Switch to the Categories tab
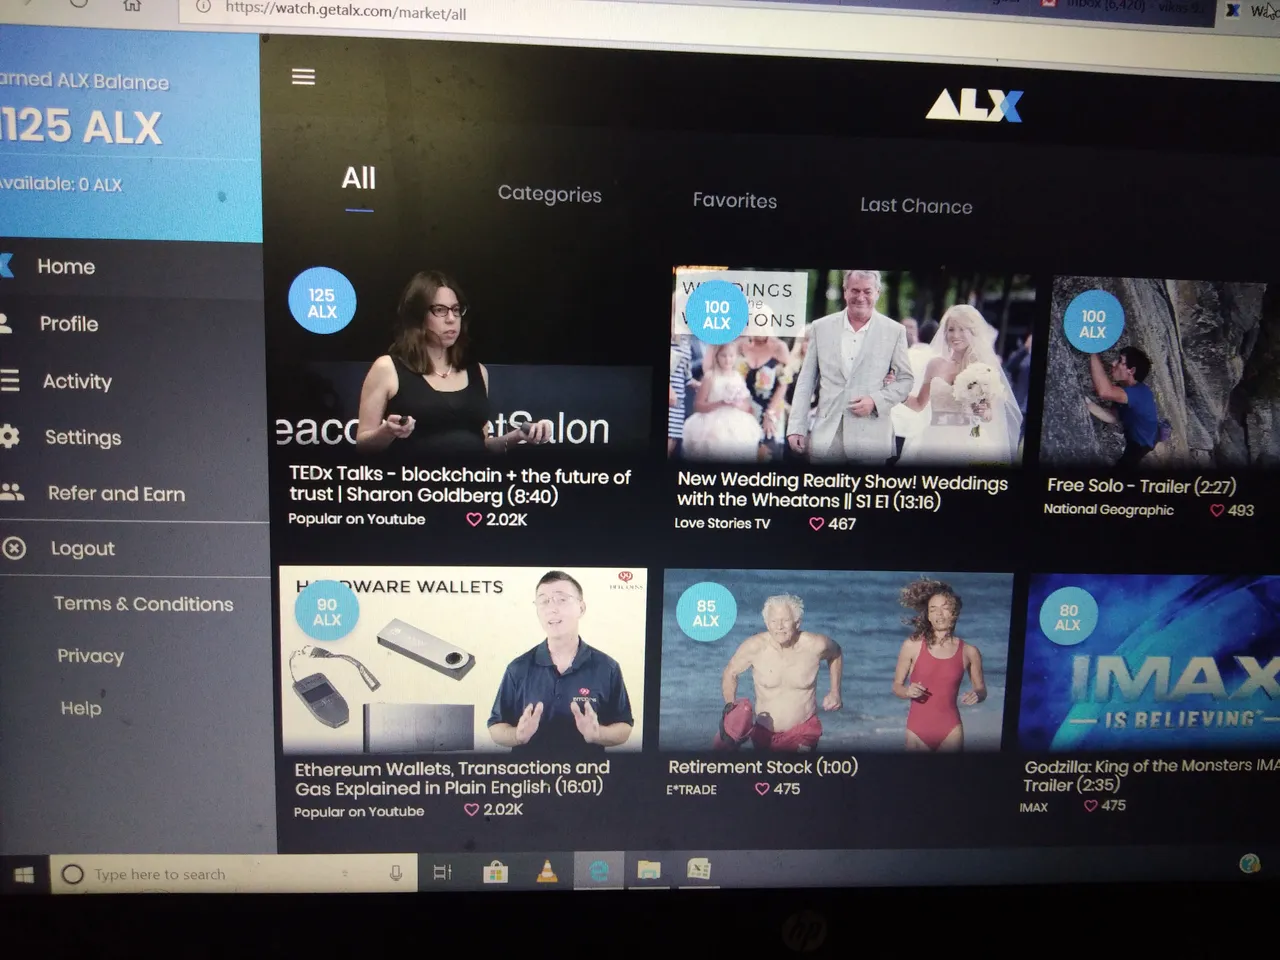 (550, 194)
